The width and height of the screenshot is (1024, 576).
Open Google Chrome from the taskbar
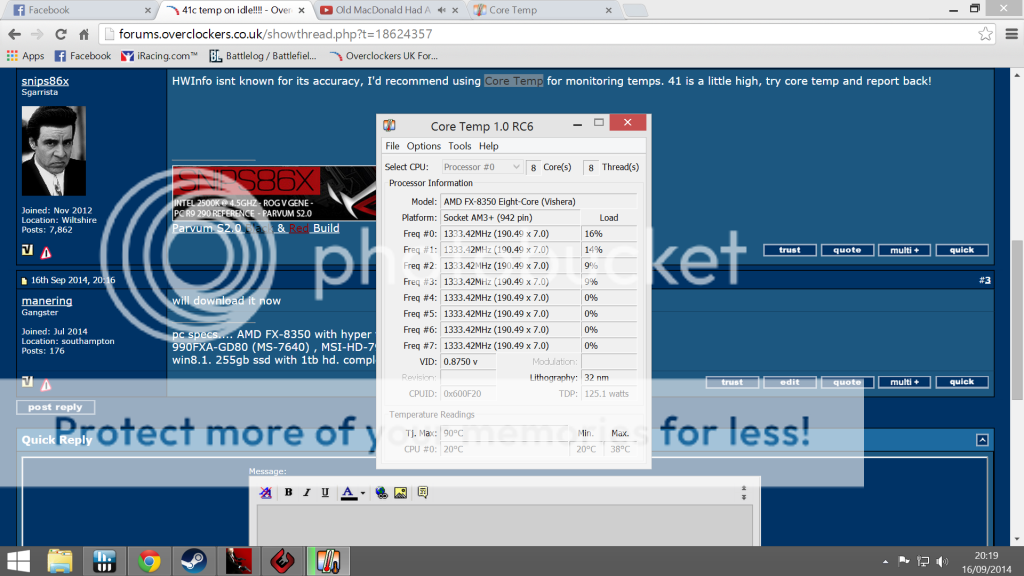click(x=149, y=561)
